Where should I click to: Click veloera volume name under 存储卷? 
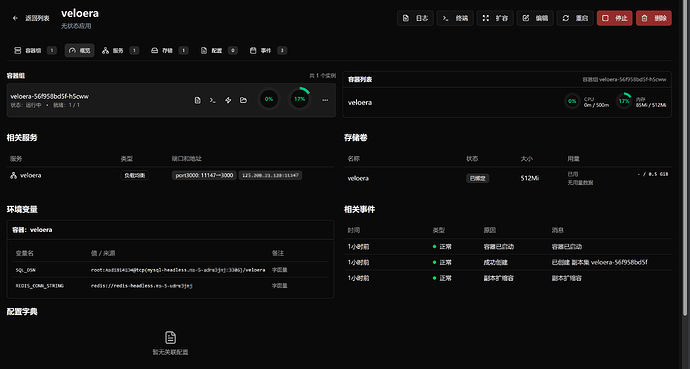(358, 179)
